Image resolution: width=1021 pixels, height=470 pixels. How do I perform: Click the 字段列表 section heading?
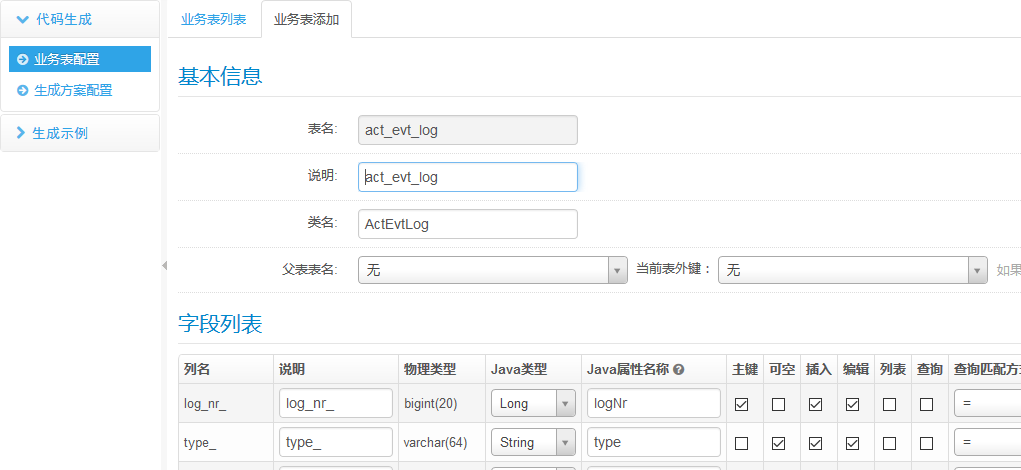[220, 324]
